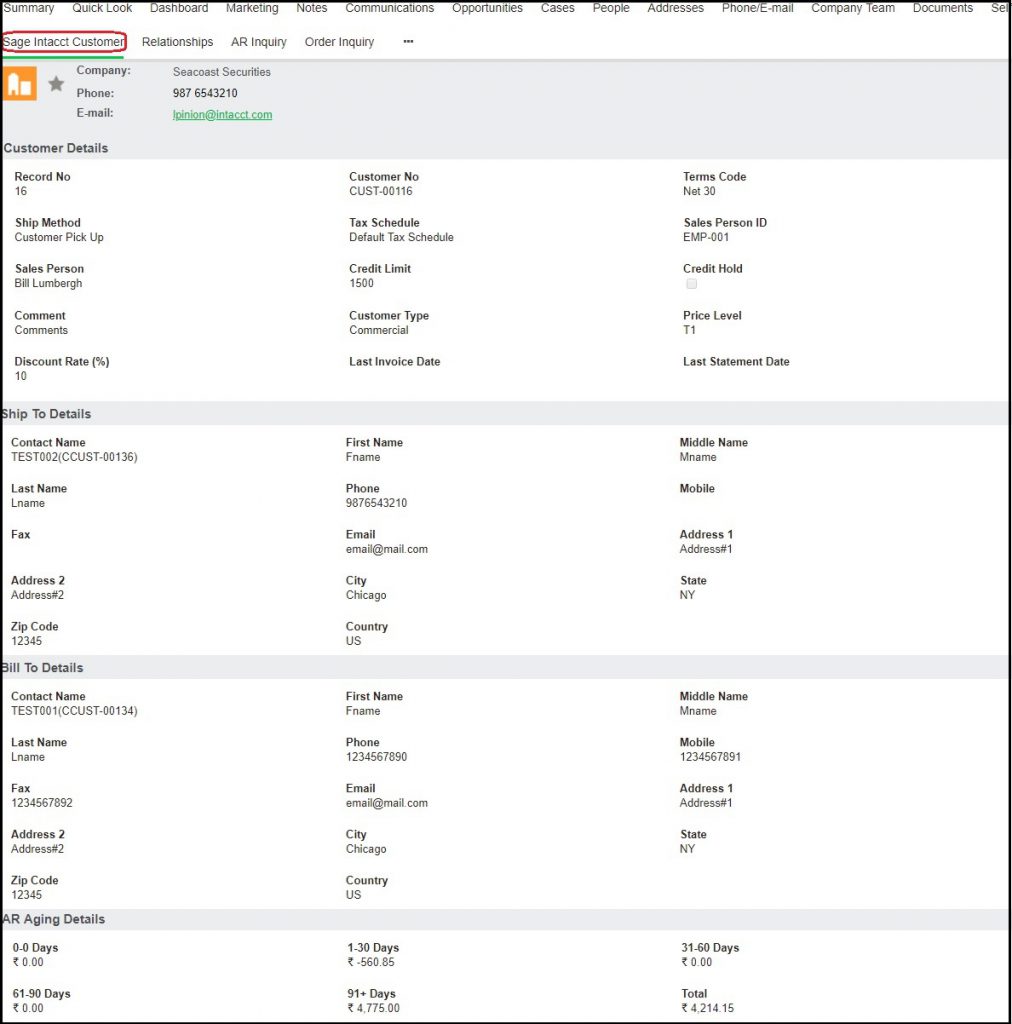Click the sales person ID EMP-001
The height and width of the screenshot is (1024, 1012).
point(706,237)
